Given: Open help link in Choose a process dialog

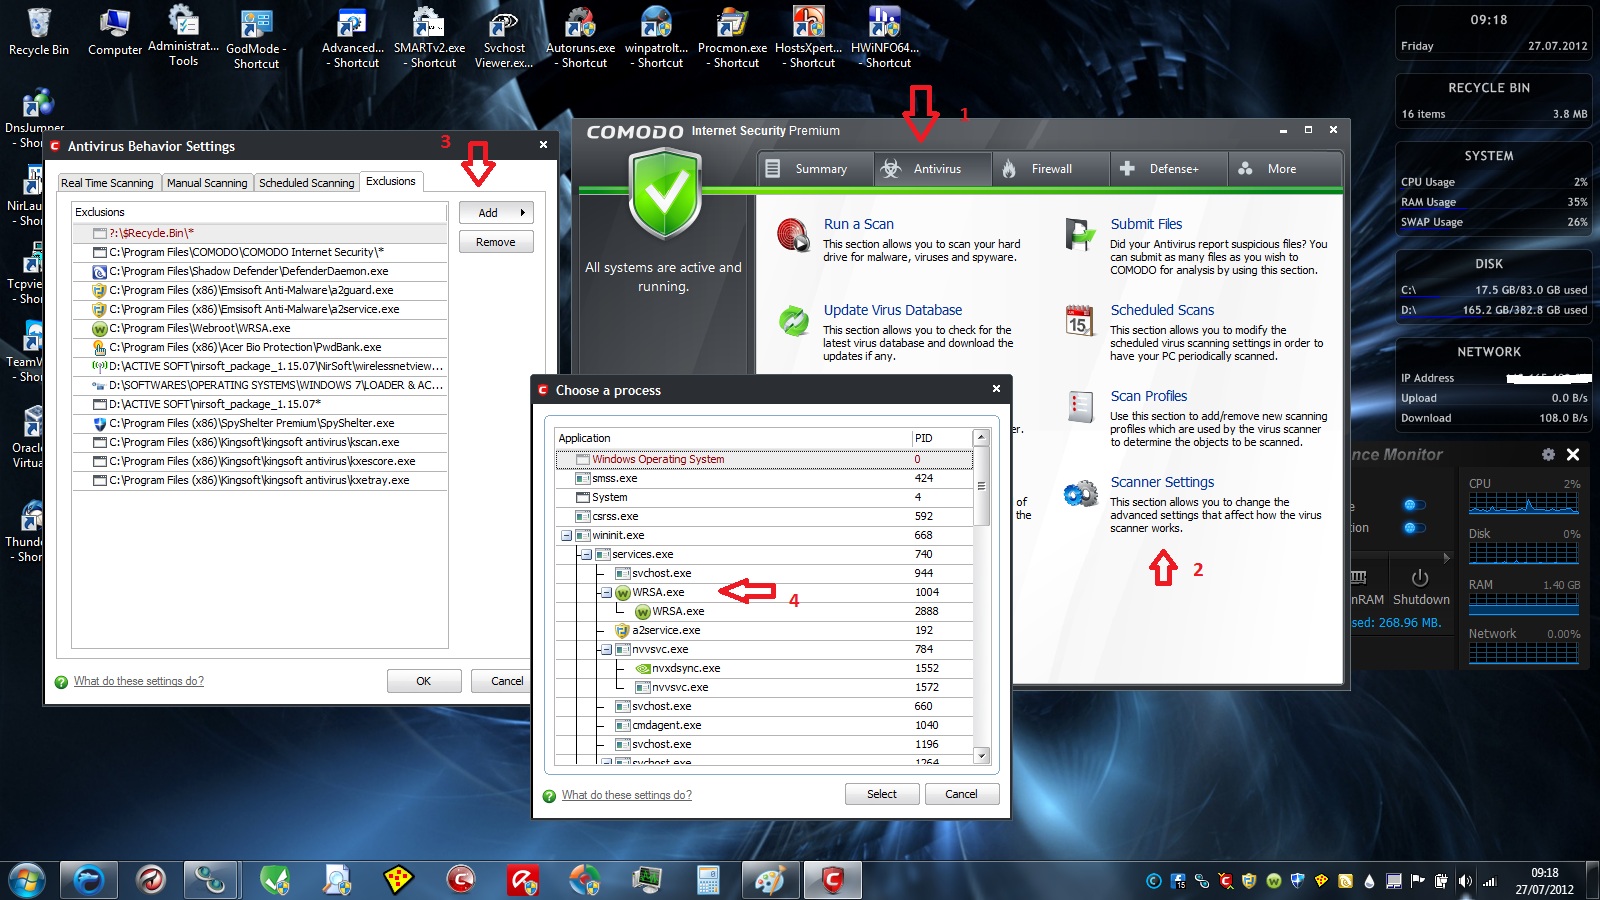Looking at the screenshot, I should (x=627, y=795).
